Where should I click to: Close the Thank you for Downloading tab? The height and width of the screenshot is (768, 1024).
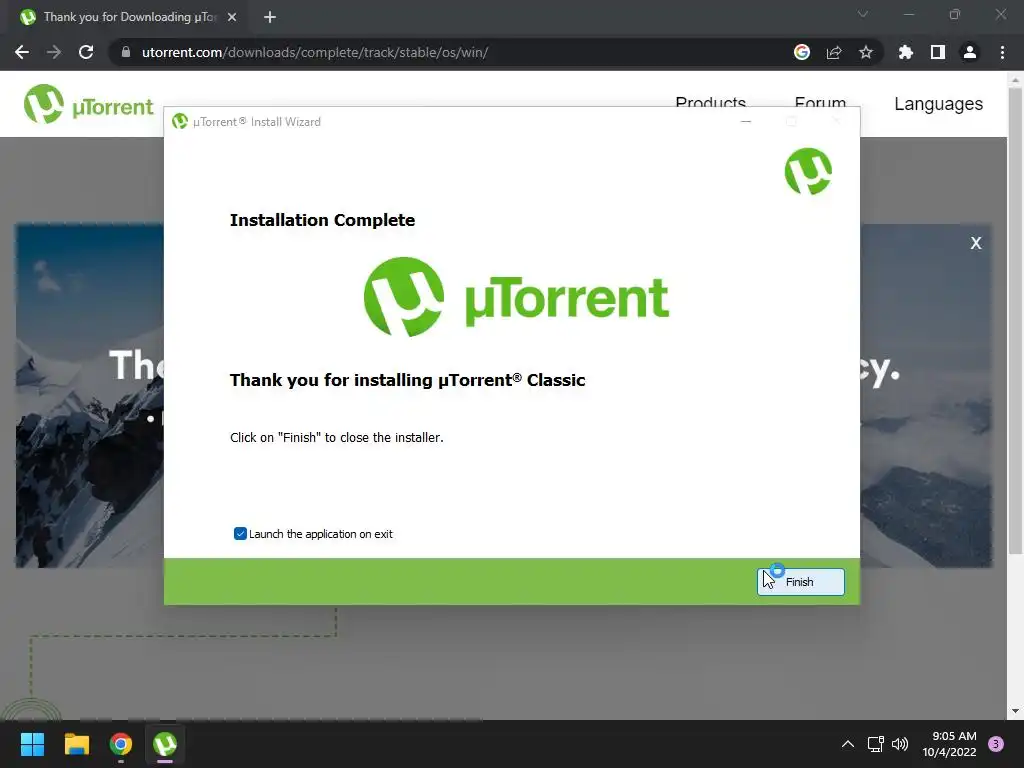coord(232,17)
